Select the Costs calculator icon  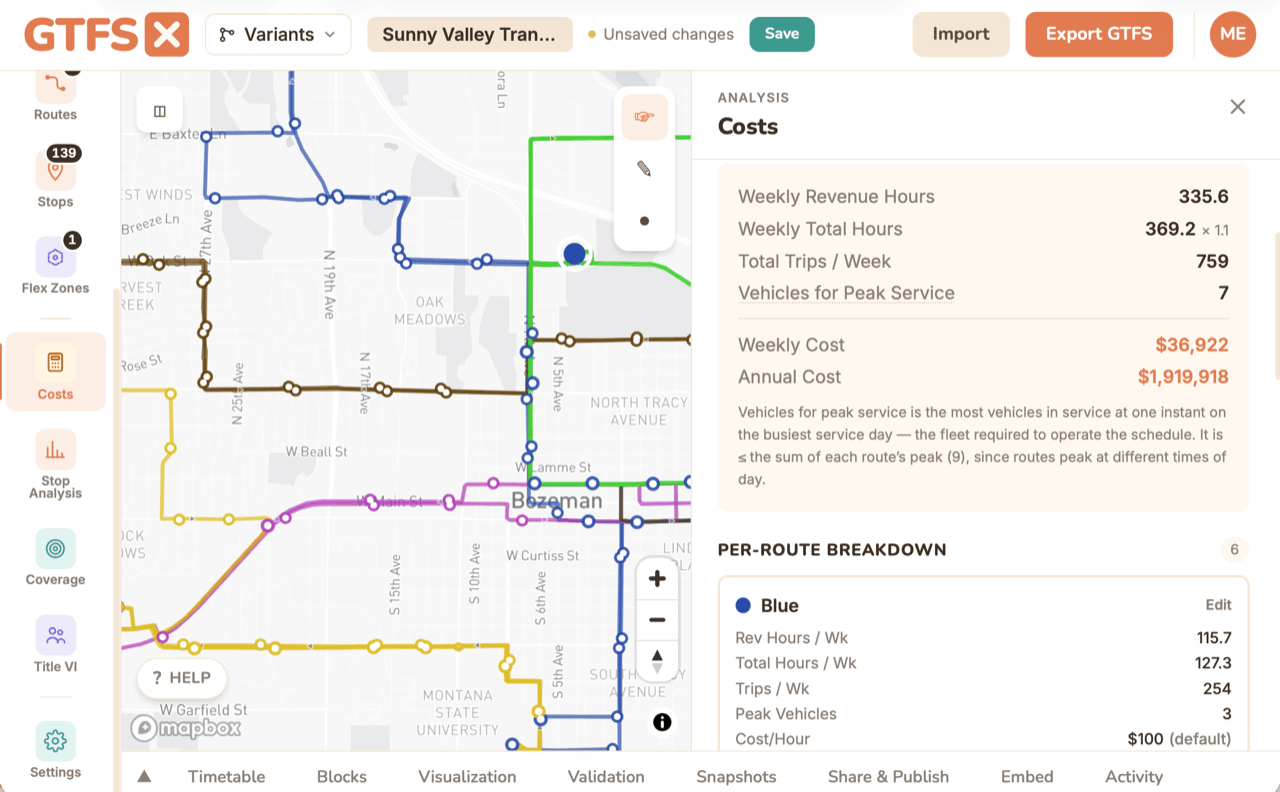pos(55,362)
